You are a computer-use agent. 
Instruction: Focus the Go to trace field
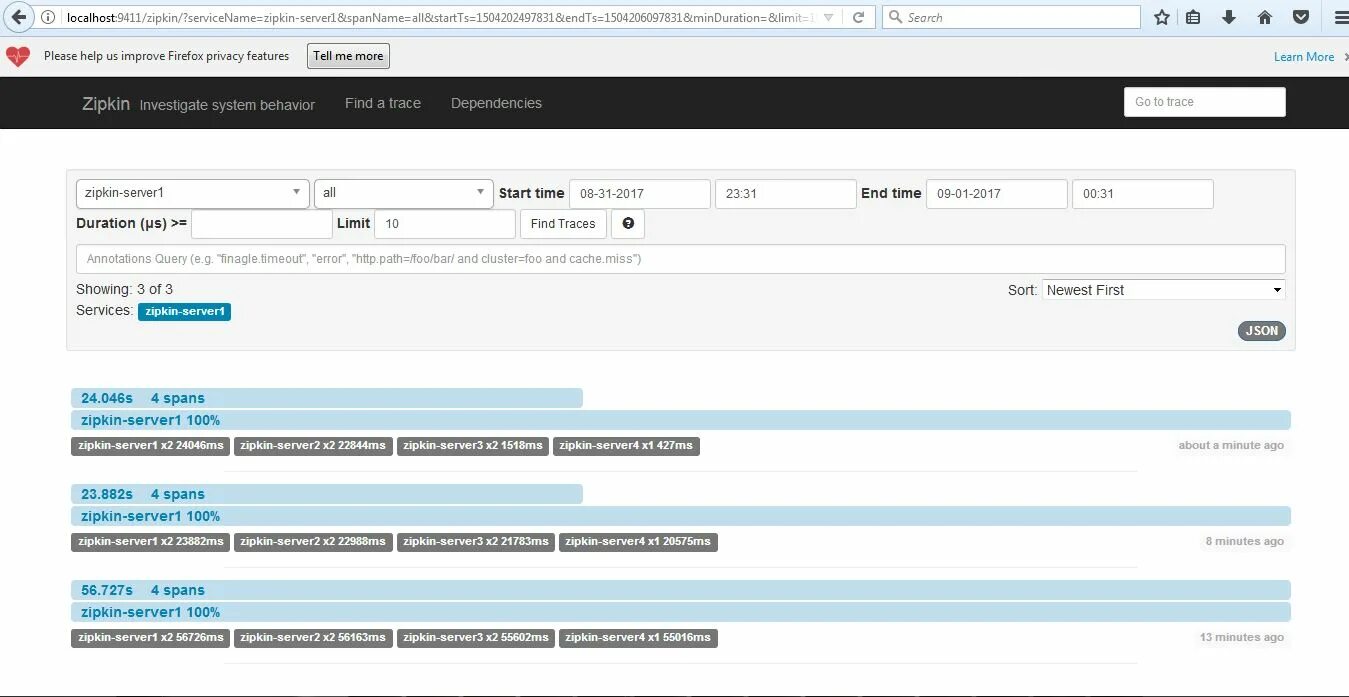click(x=1205, y=102)
